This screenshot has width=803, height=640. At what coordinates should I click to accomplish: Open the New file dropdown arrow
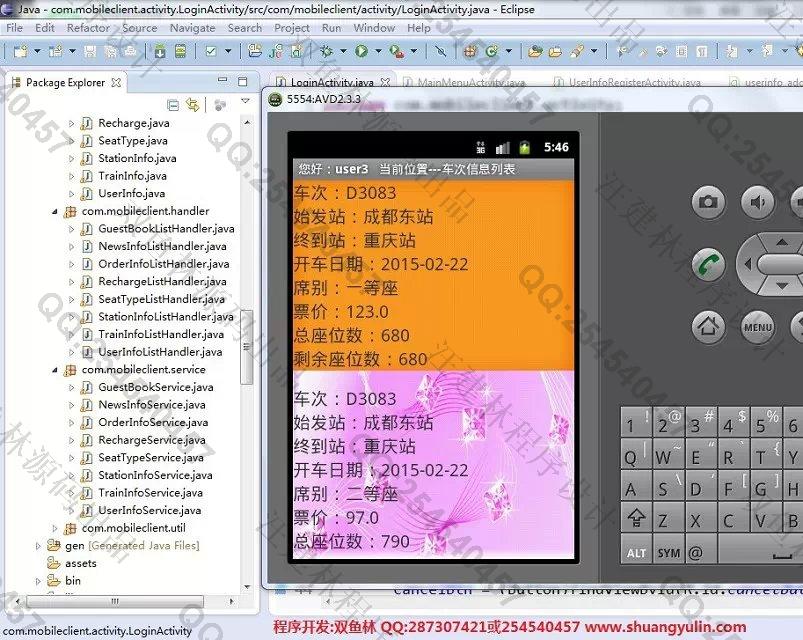pyautogui.click(x=37, y=51)
